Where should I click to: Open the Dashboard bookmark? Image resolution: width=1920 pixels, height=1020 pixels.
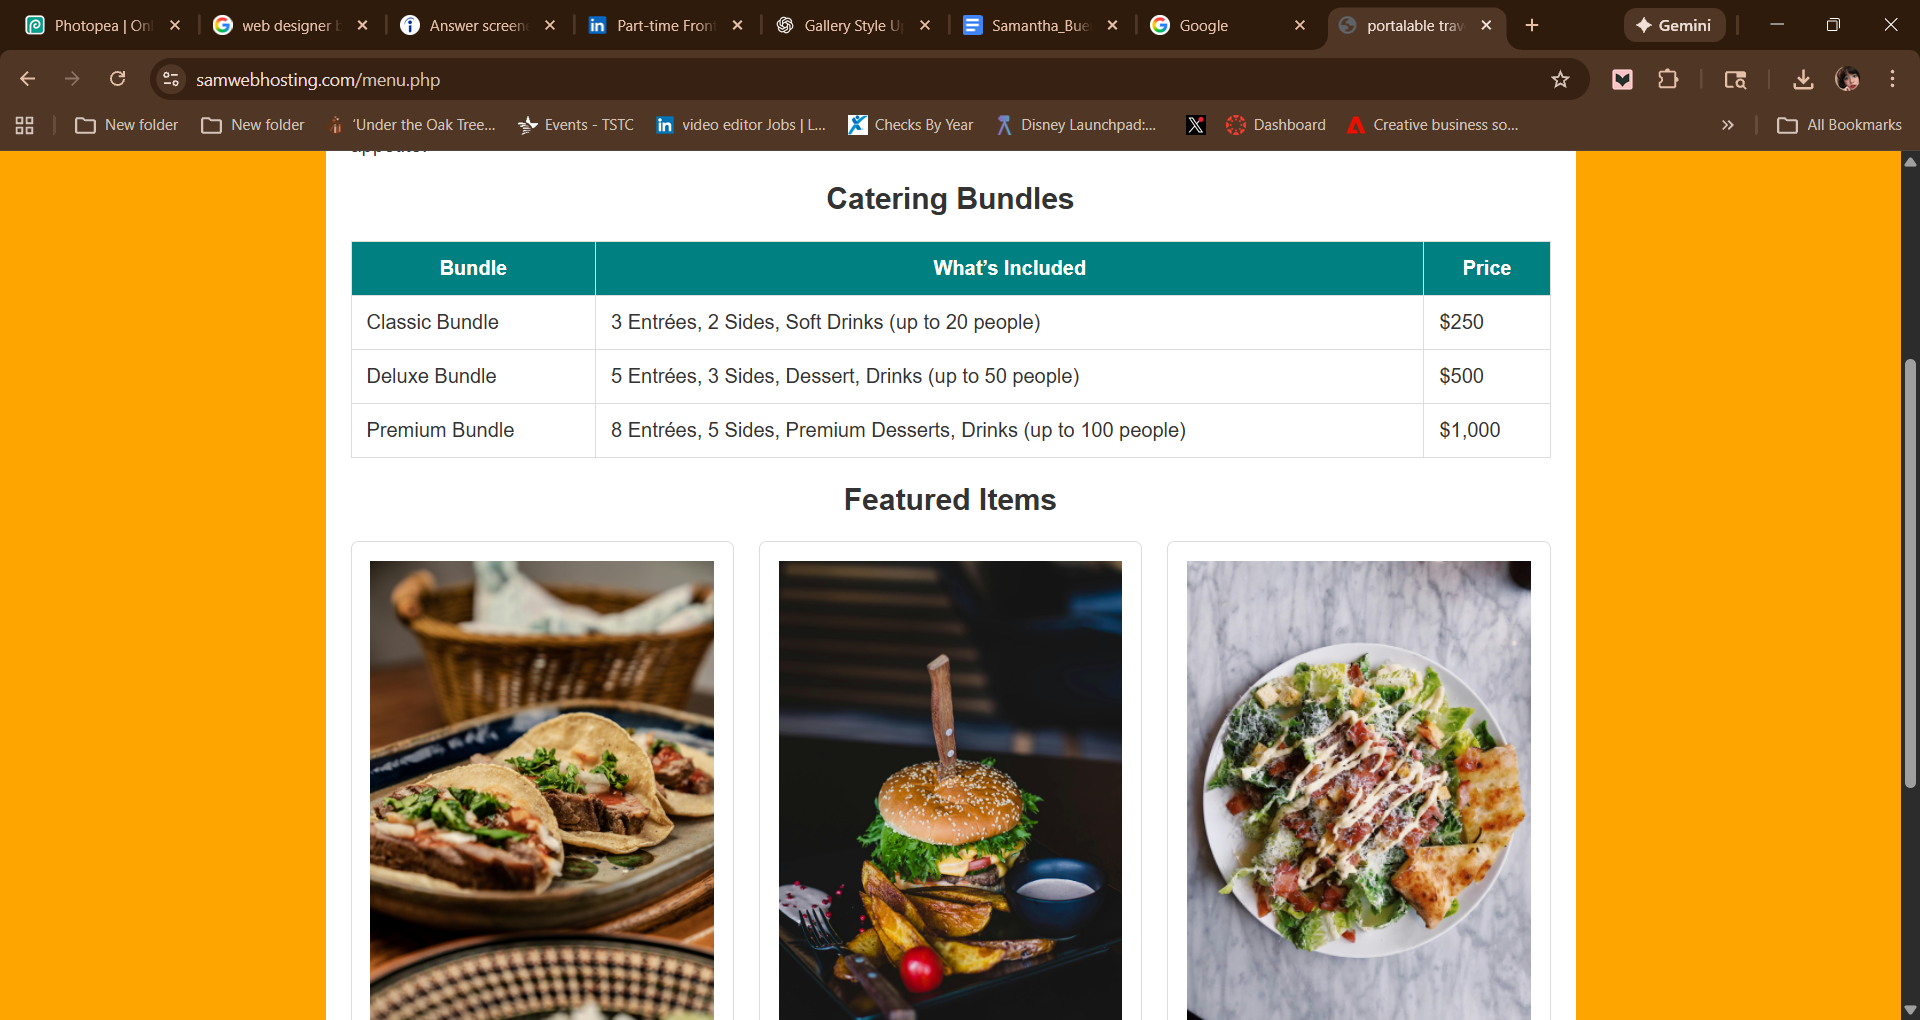tap(1277, 125)
